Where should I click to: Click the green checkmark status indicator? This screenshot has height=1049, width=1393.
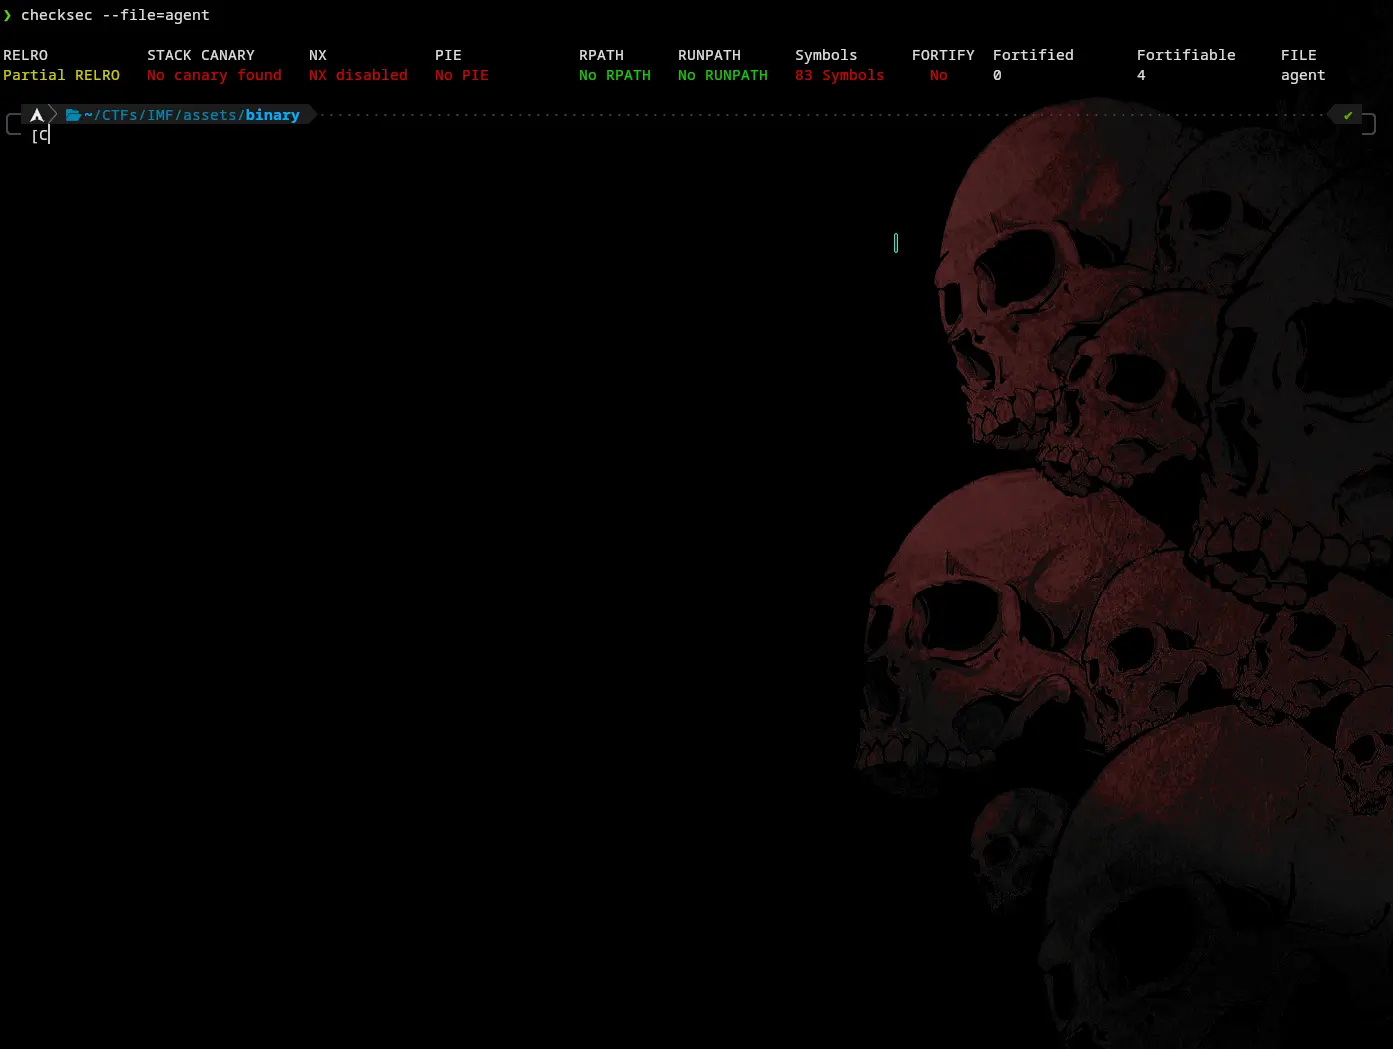click(x=1348, y=116)
